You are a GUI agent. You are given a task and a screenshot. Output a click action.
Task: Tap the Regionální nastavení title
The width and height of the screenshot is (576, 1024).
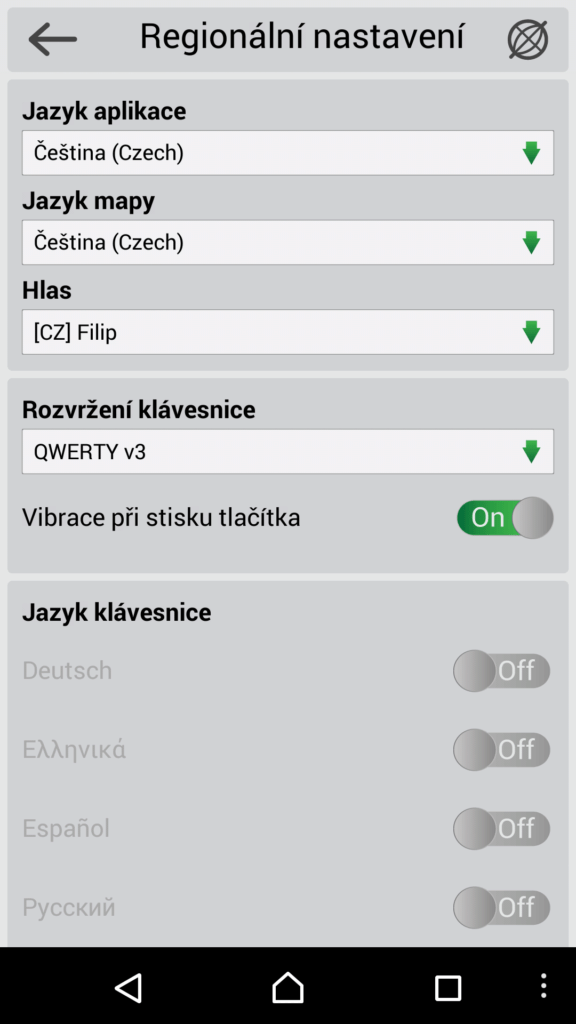[x=302, y=36]
